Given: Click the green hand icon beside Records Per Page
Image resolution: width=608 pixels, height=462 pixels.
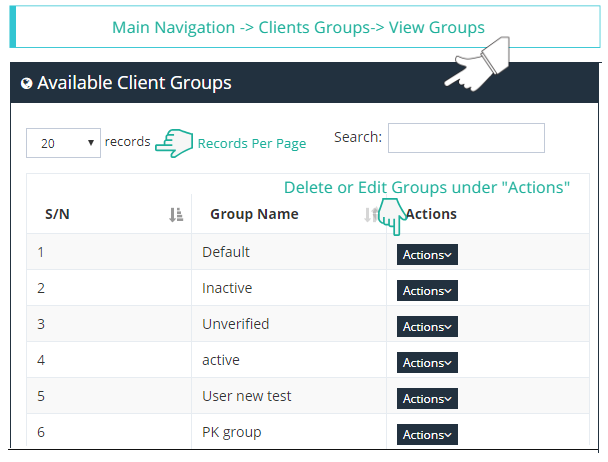Looking at the screenshot, I should [174, 142].
